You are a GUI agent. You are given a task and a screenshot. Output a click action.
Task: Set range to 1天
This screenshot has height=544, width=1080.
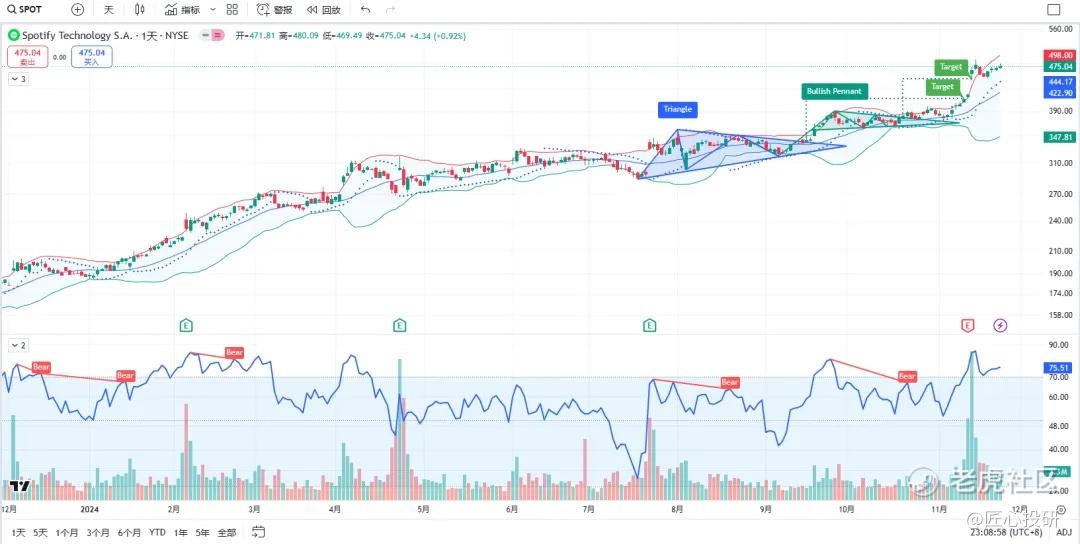[19, 532]
